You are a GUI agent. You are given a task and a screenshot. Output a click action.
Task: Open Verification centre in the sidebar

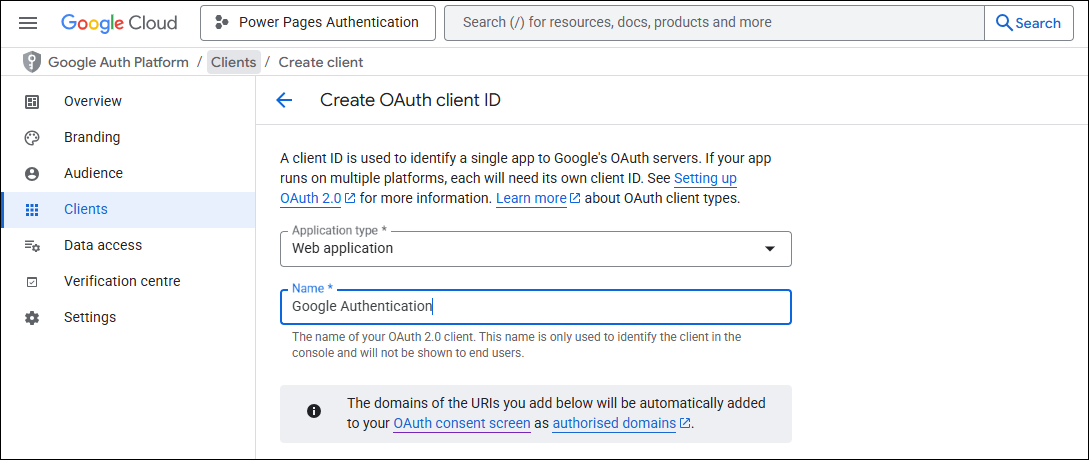(128, 282)
